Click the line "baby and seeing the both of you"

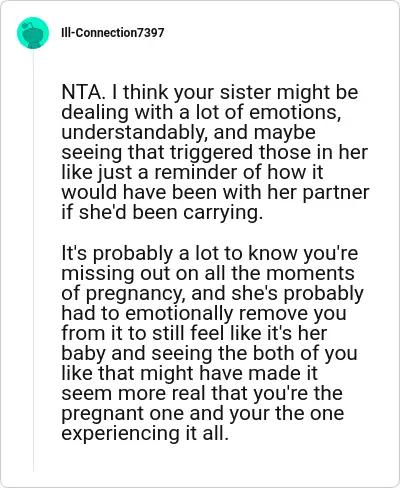point(209,353)
